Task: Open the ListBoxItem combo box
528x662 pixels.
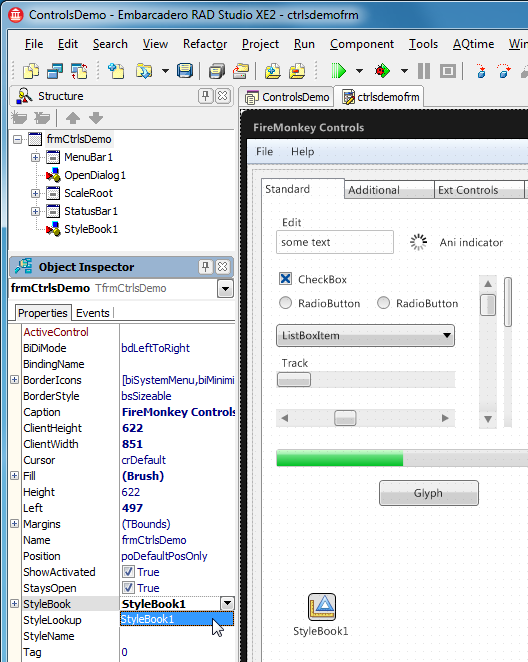Action: click(x=365, y=336)
